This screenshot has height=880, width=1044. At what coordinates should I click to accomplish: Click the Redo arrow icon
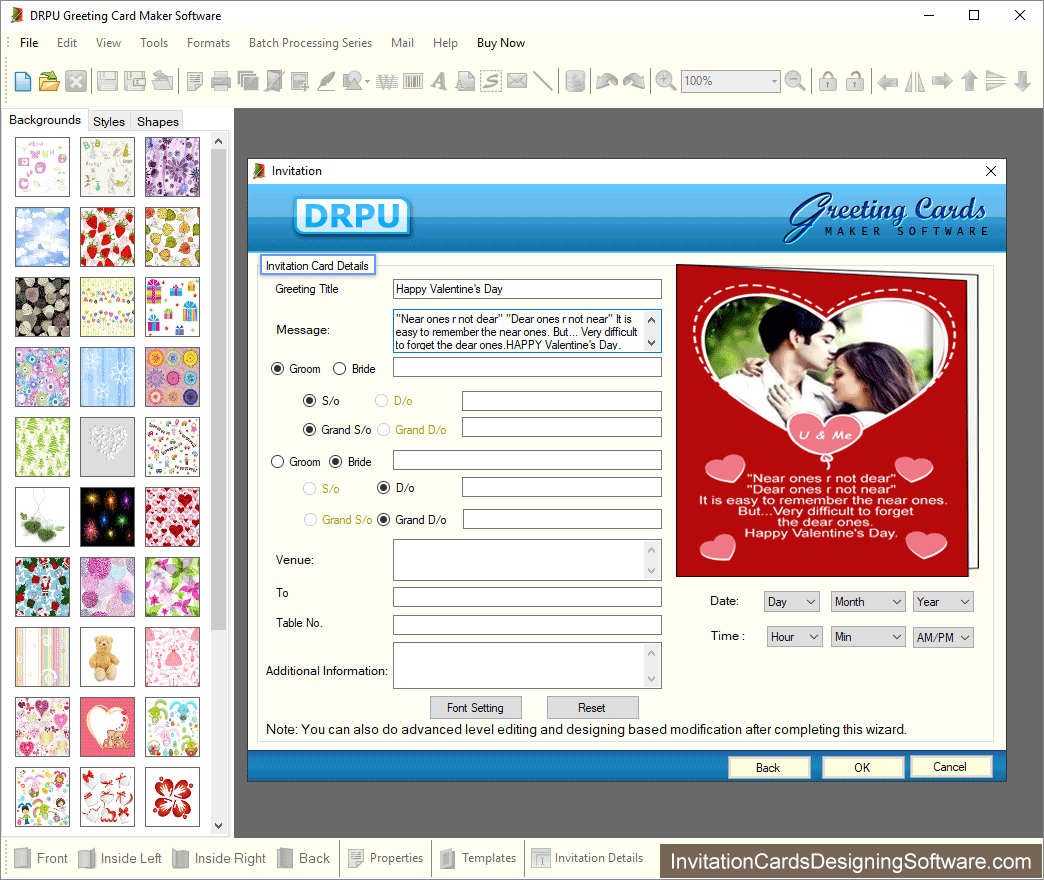coord(634,81)
